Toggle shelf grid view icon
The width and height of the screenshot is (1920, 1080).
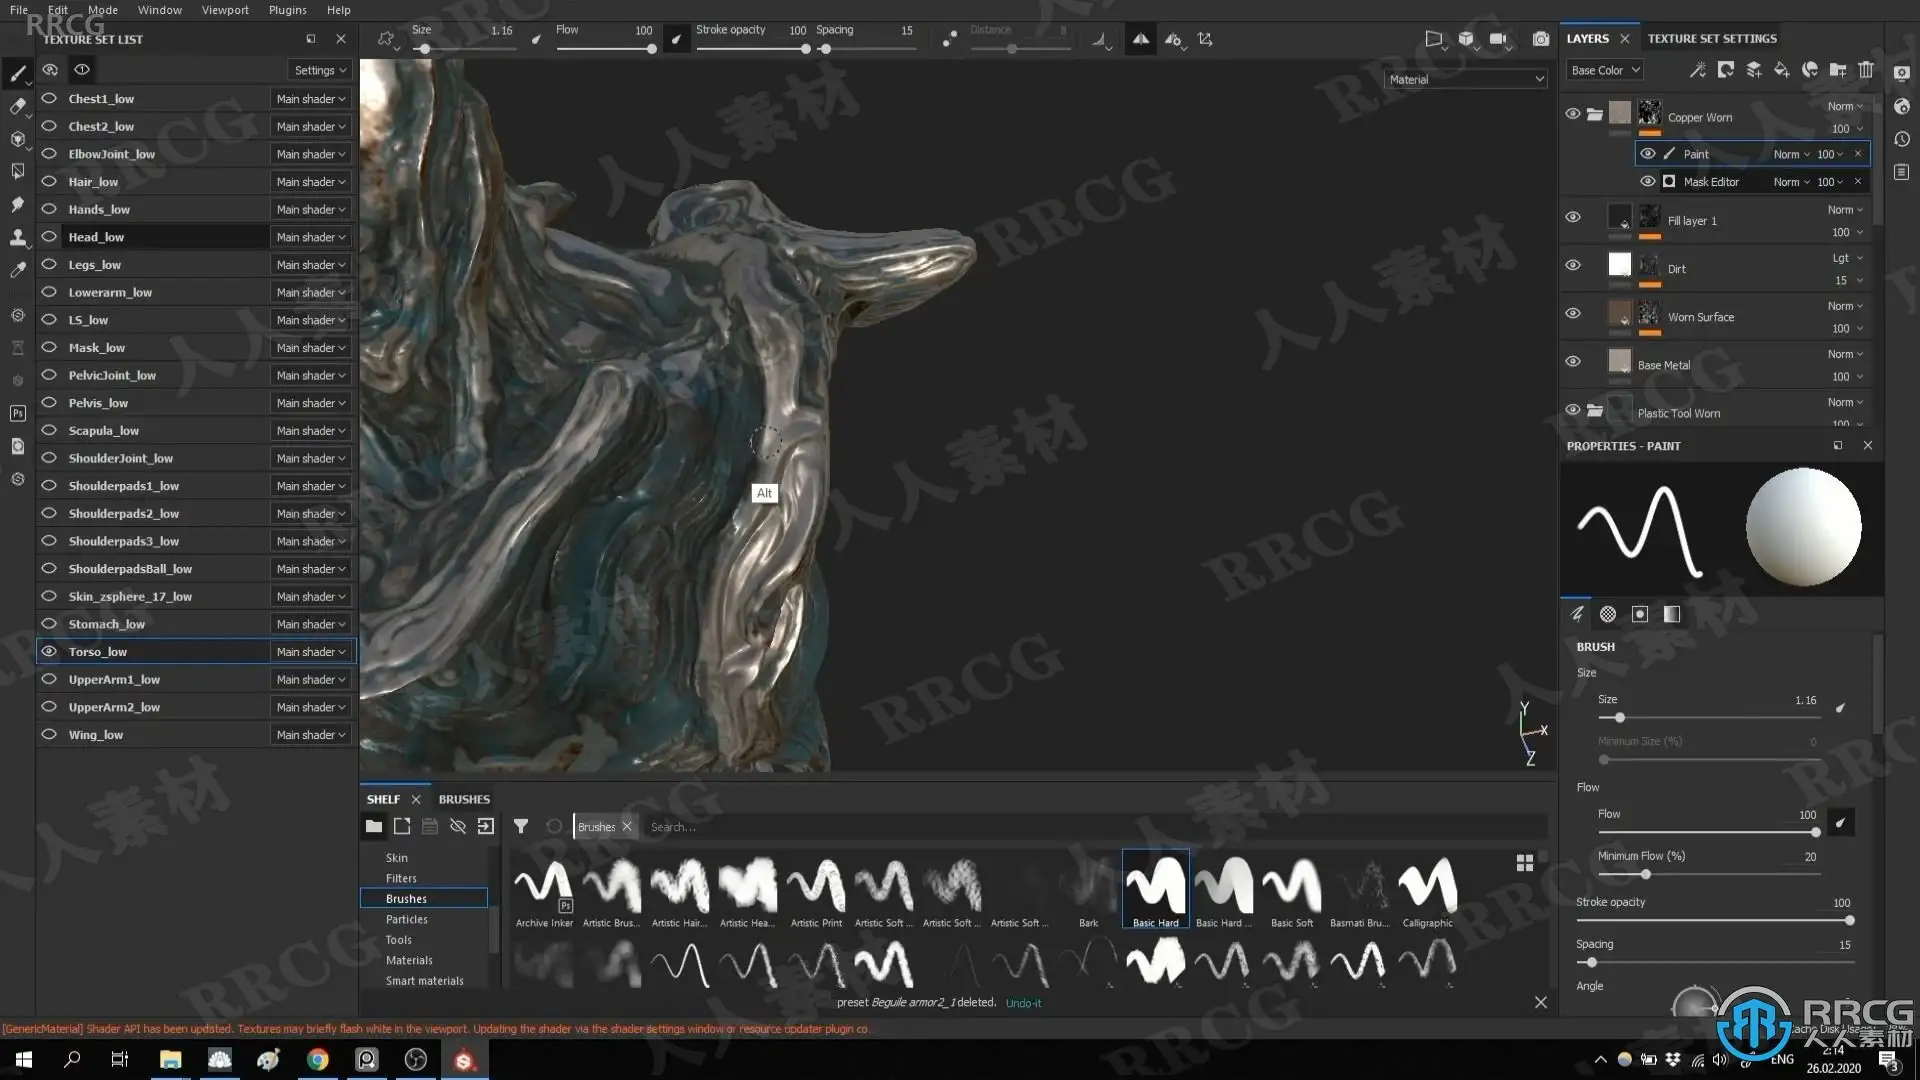[x=1525, y=863]
